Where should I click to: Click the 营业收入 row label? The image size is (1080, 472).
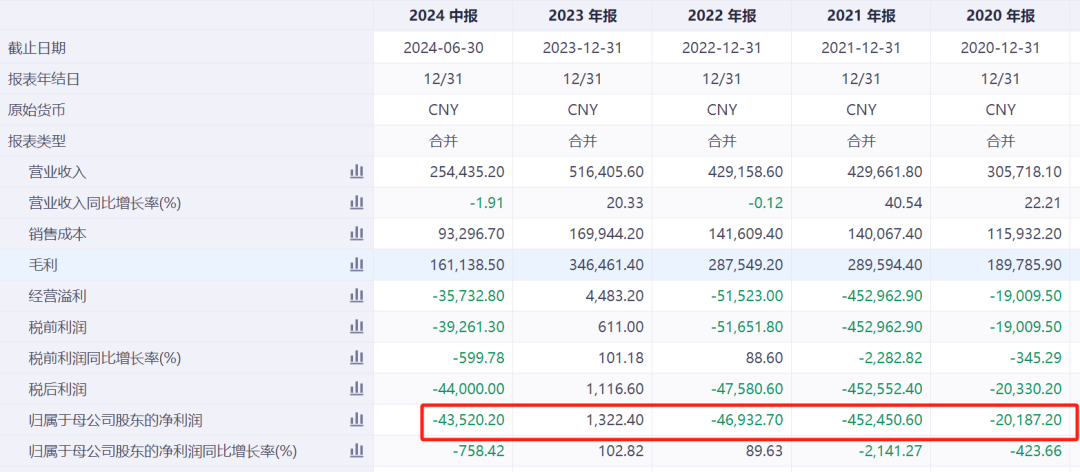coord(57,172)
